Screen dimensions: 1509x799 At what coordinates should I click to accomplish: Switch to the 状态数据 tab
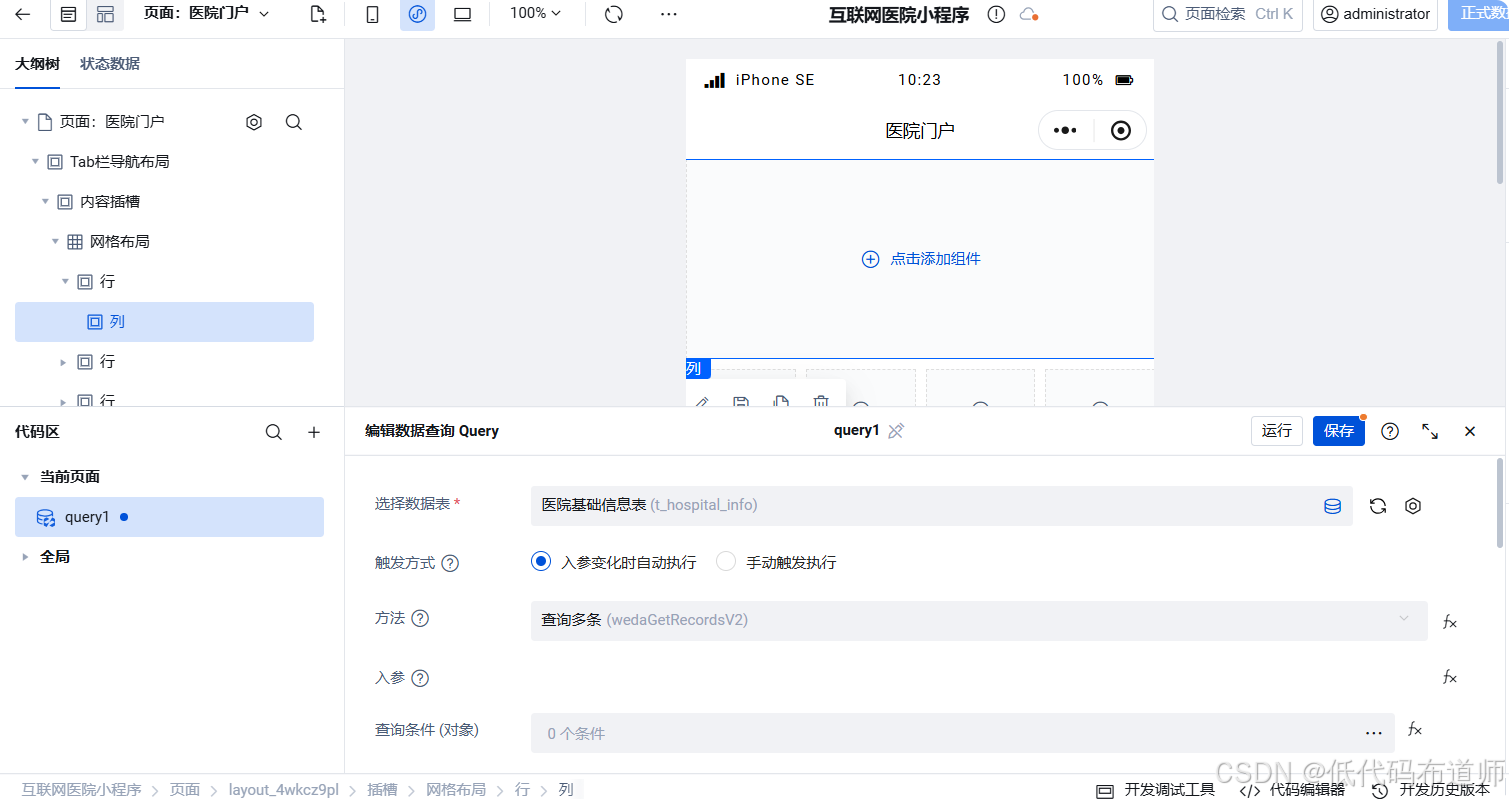click(x=110, y=63)
